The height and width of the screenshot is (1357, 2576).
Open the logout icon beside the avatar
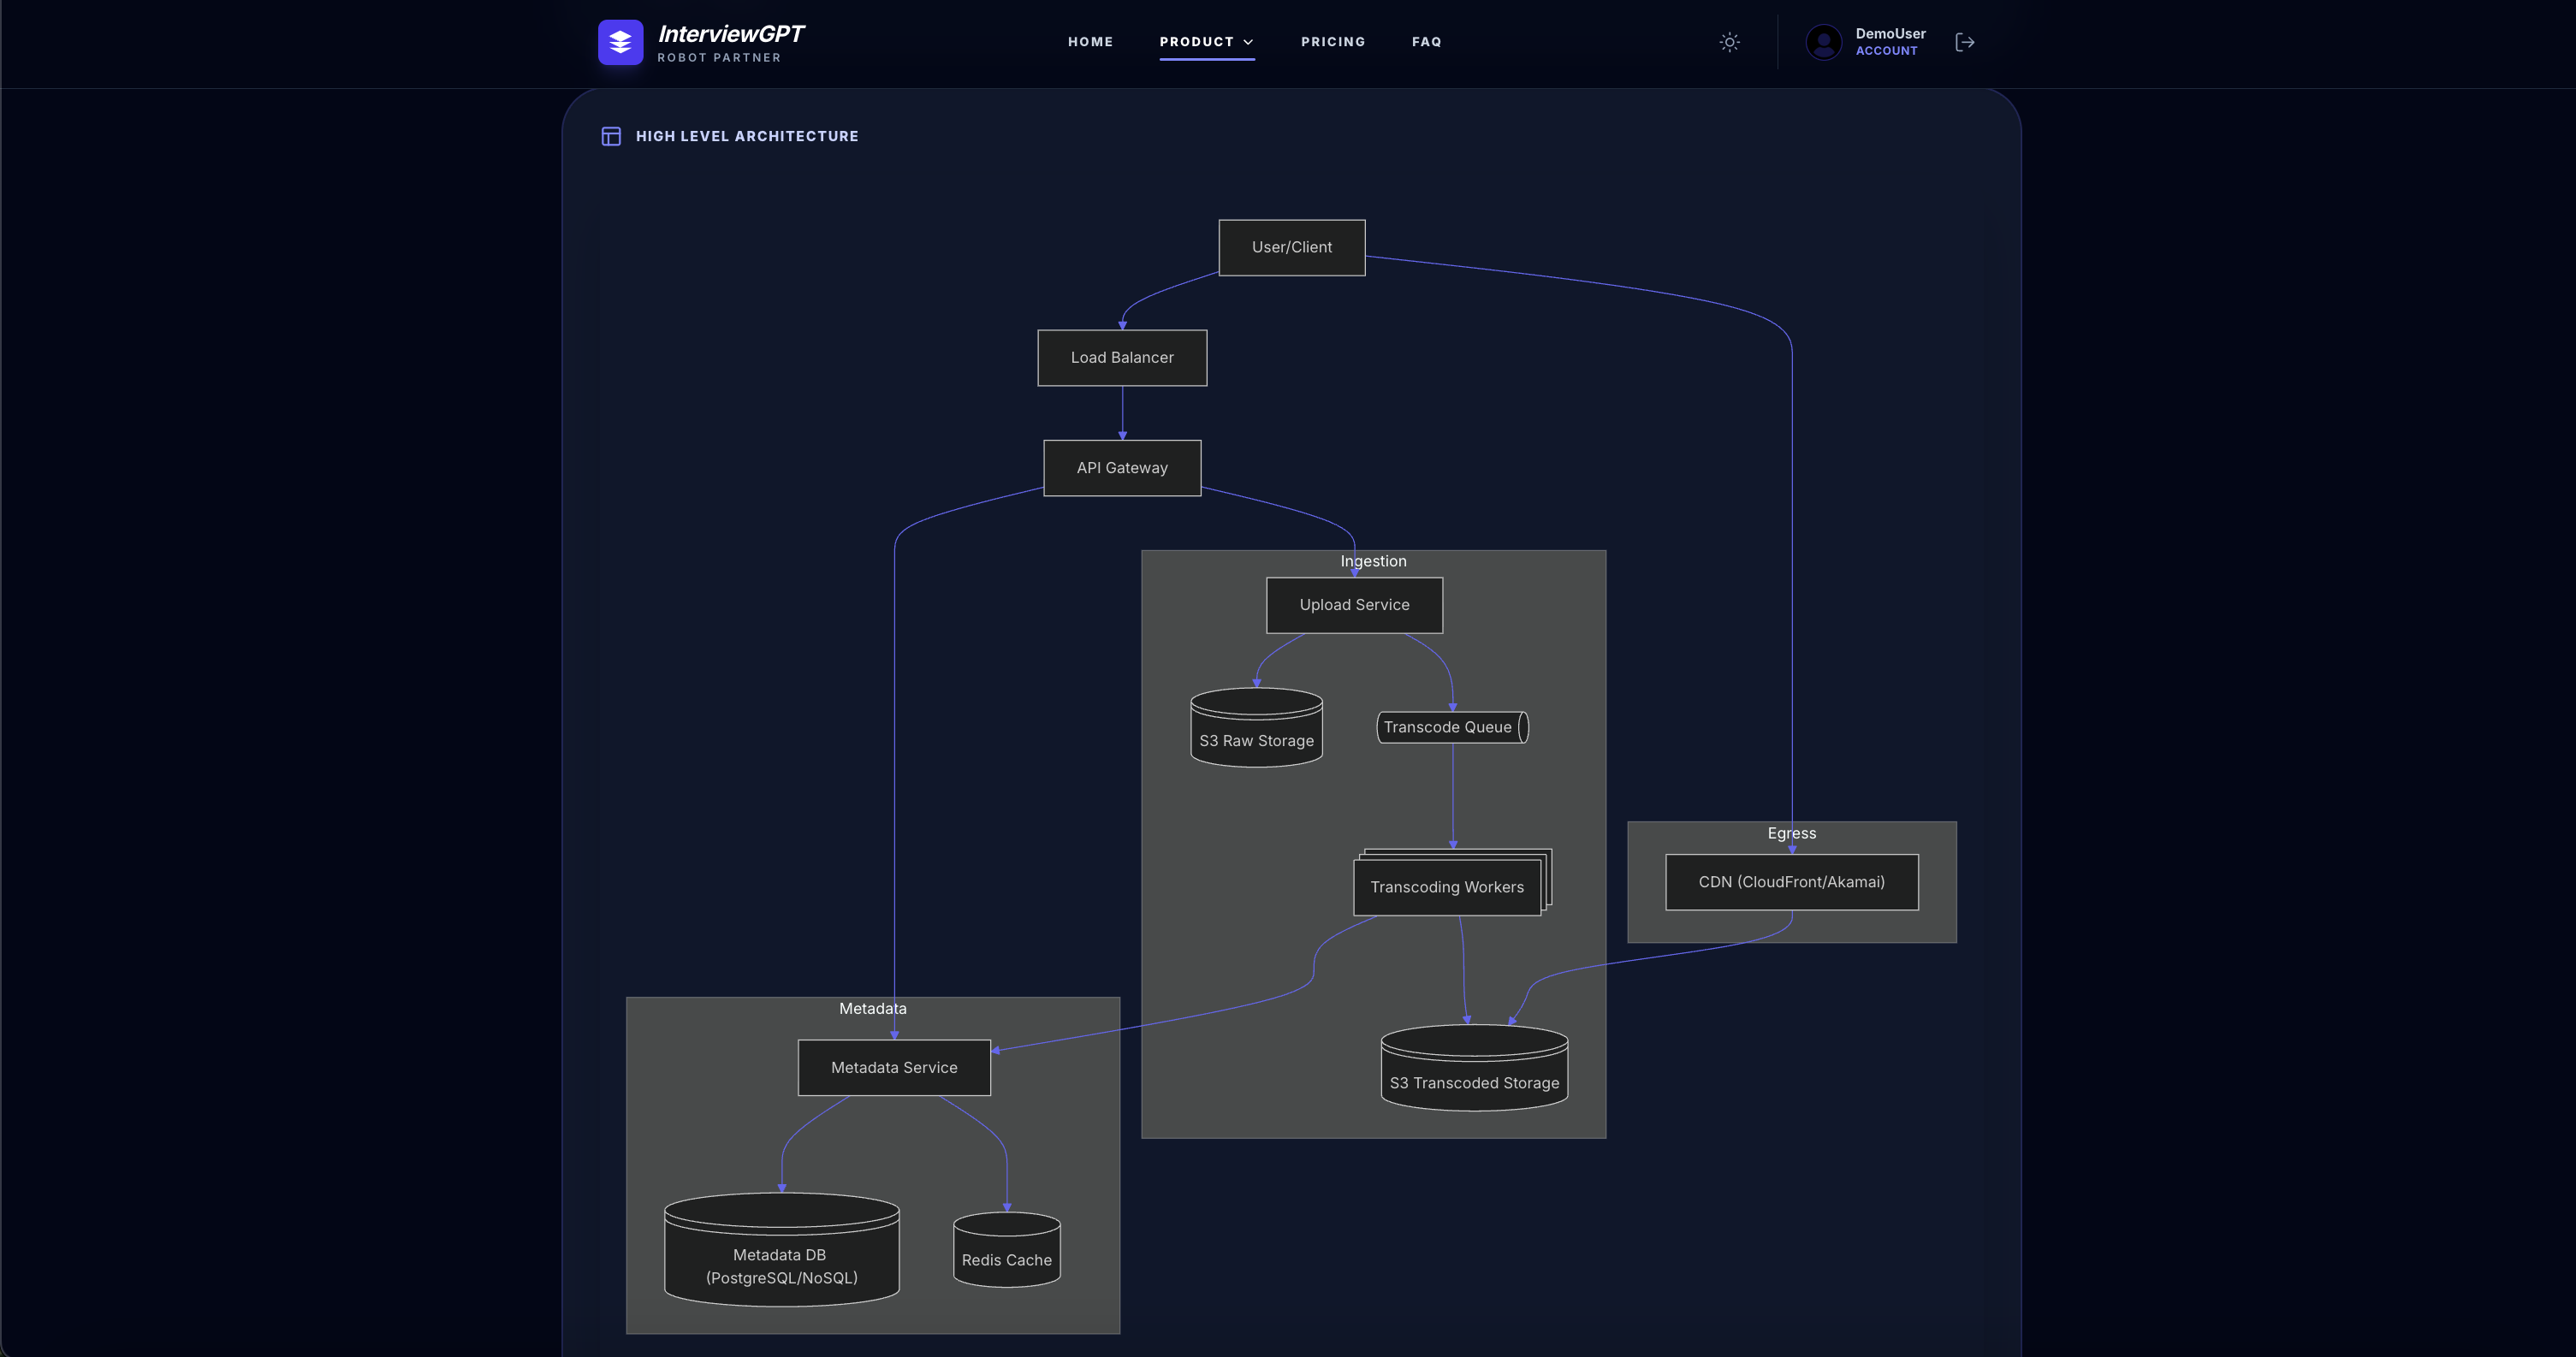pyautogui.click(x=1964, y=42)
